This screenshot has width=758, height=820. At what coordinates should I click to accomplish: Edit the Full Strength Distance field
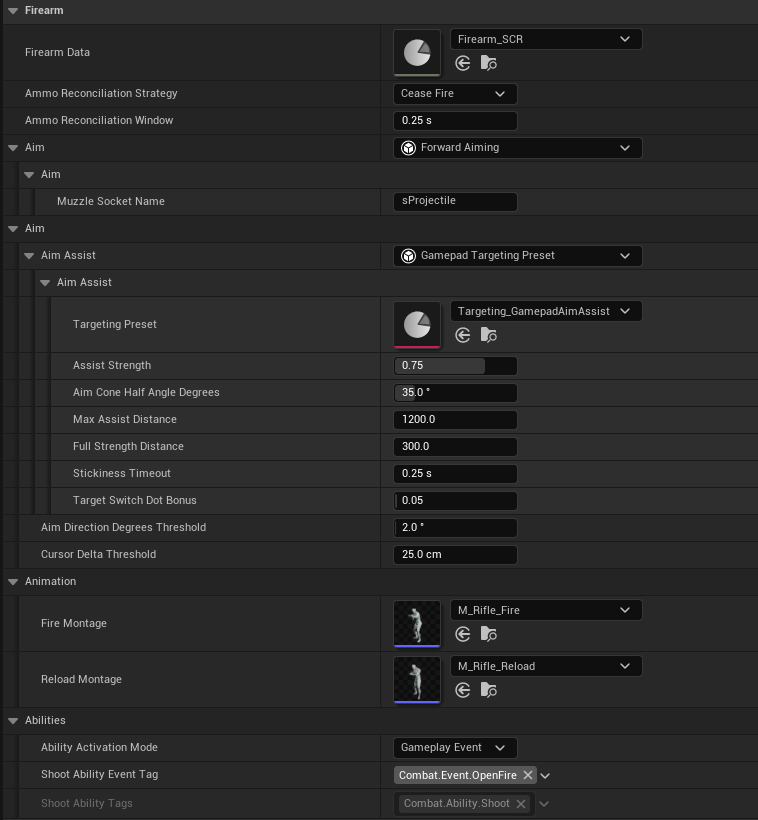pos(455,447)
